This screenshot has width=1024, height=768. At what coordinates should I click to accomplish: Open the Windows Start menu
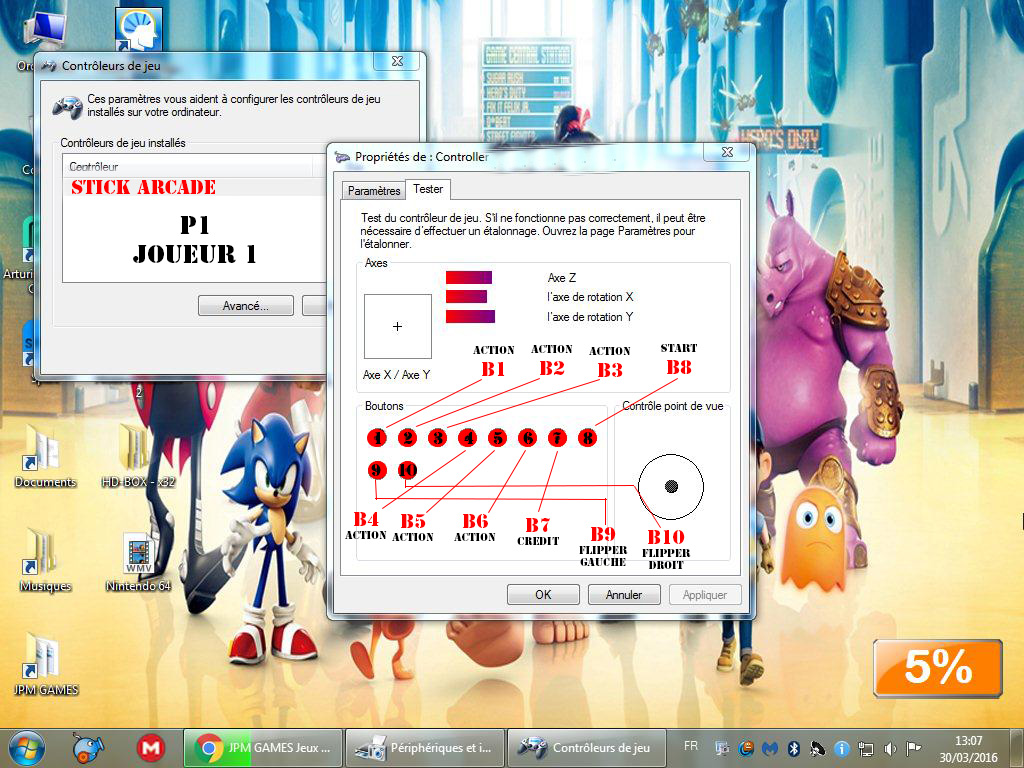(x=26, y=747)
